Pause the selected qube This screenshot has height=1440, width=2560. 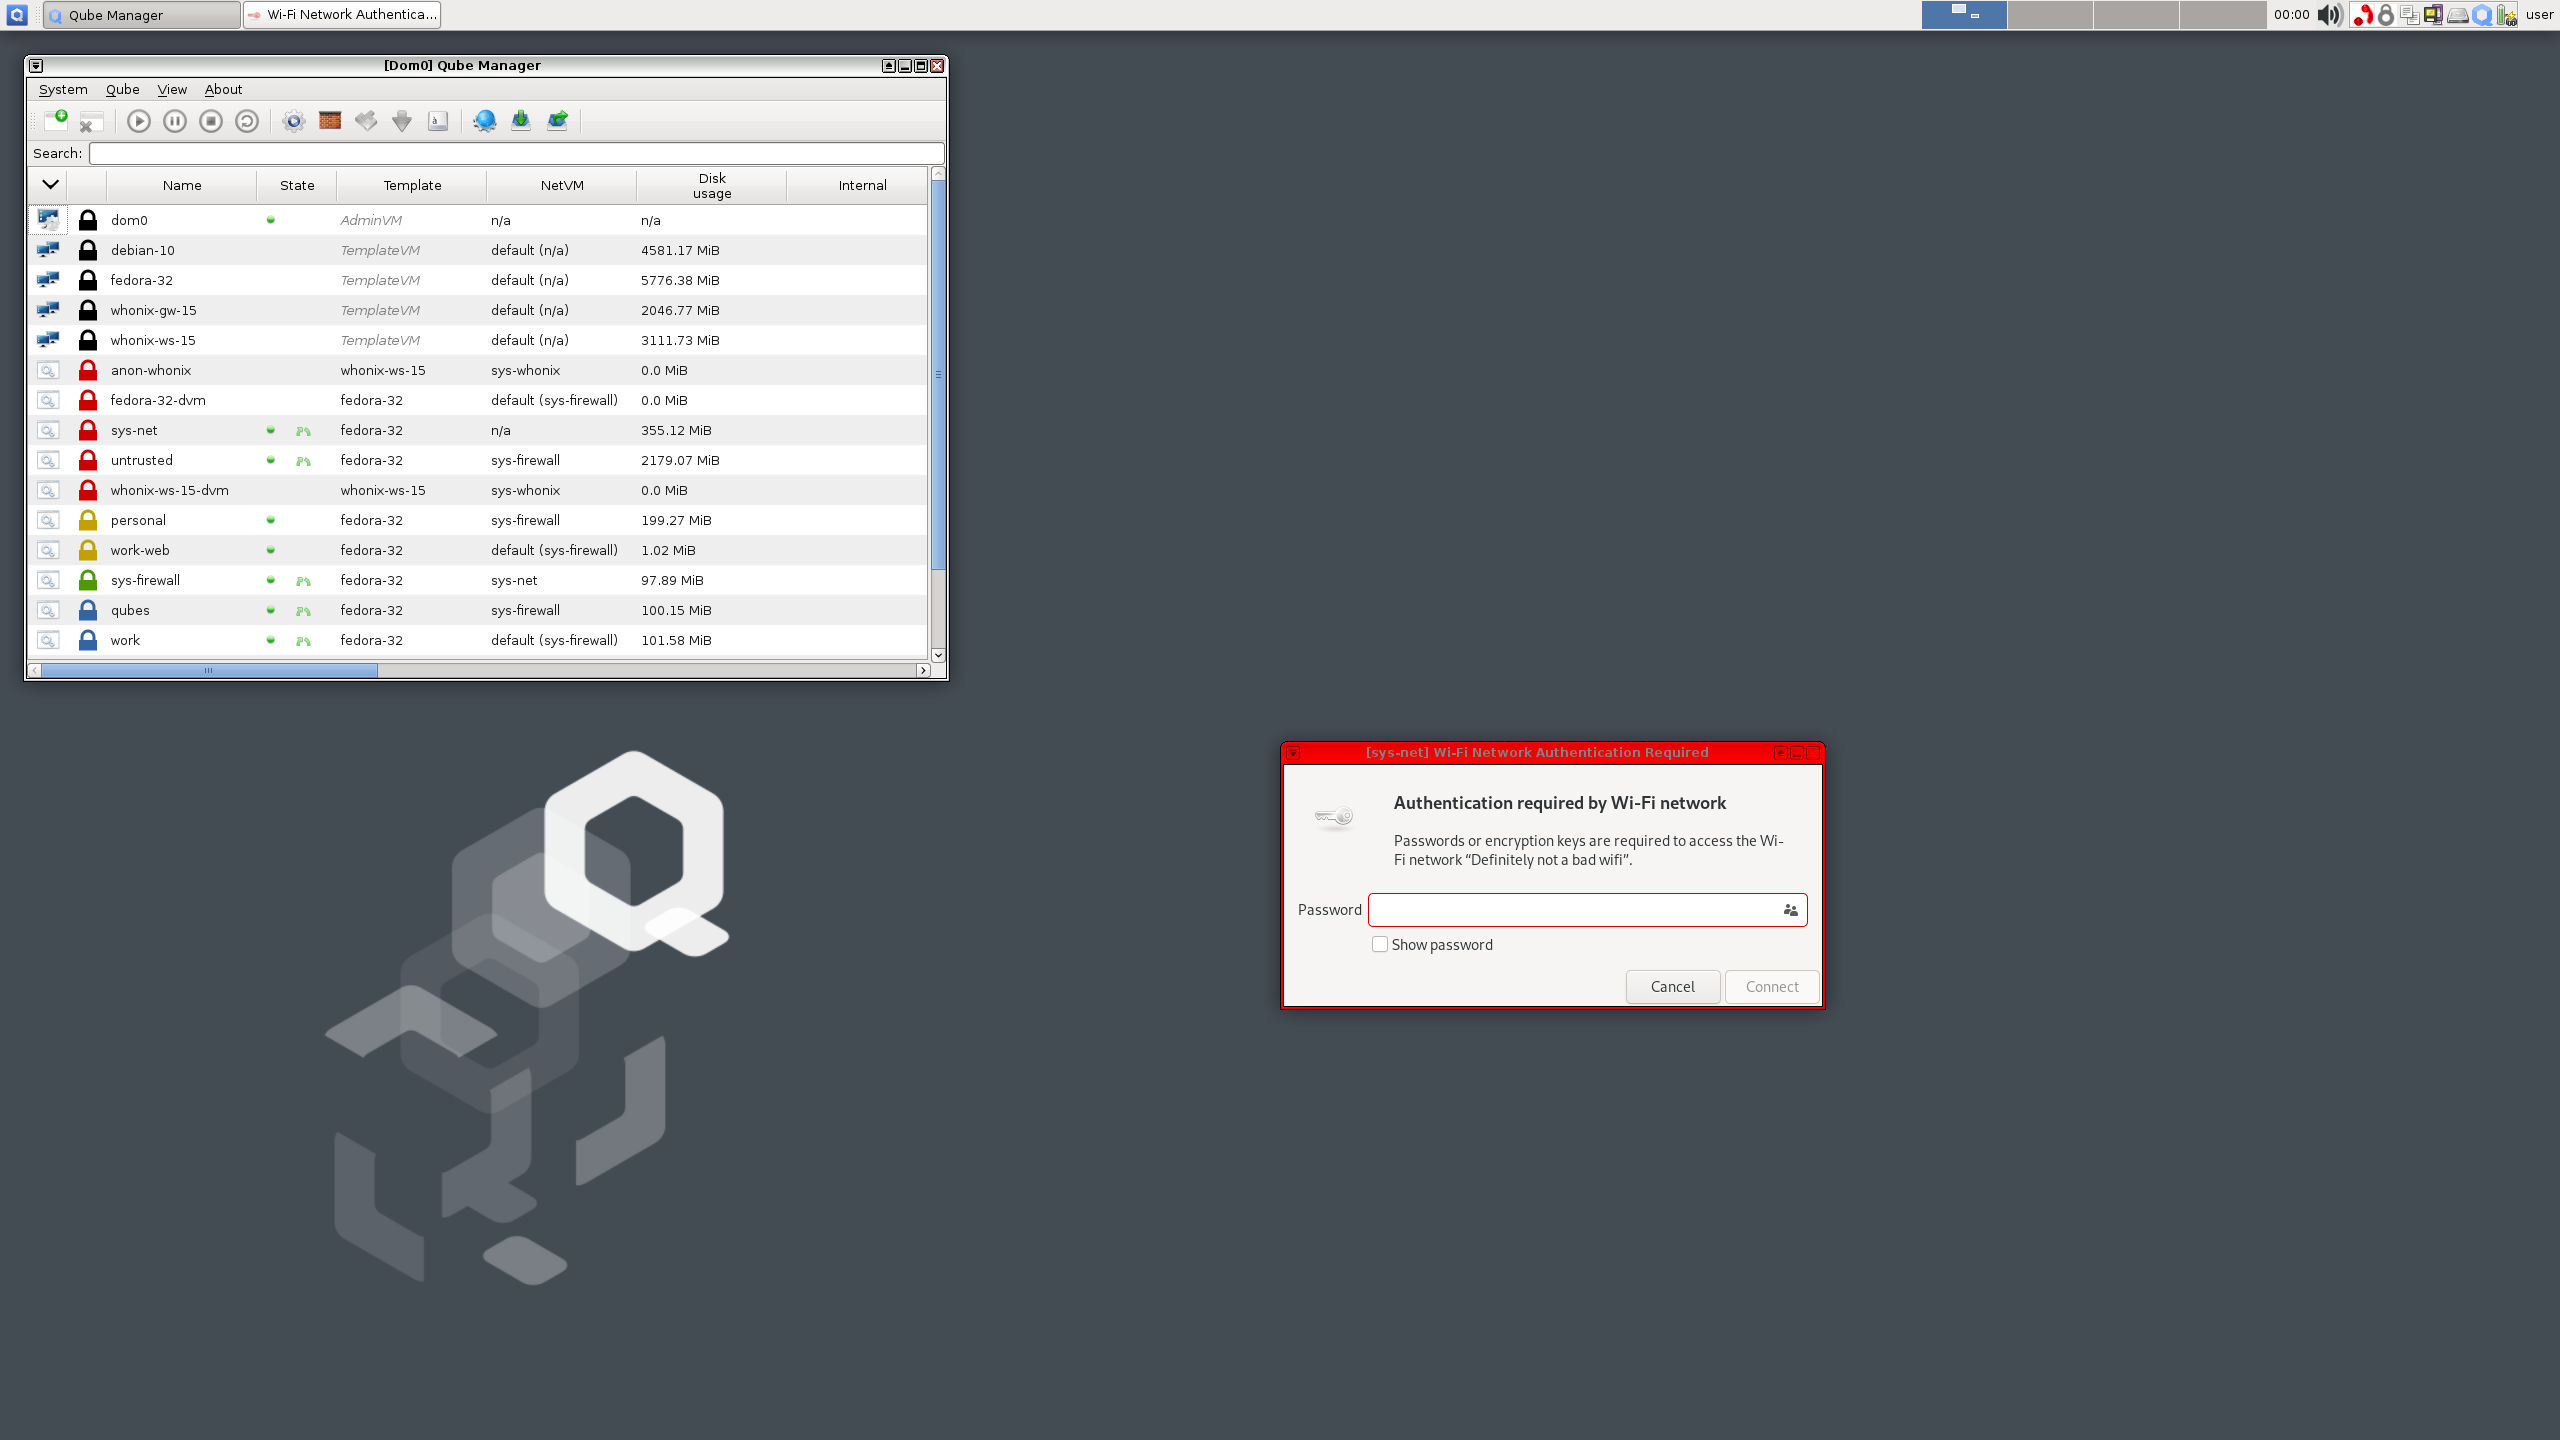click(175, 120)
